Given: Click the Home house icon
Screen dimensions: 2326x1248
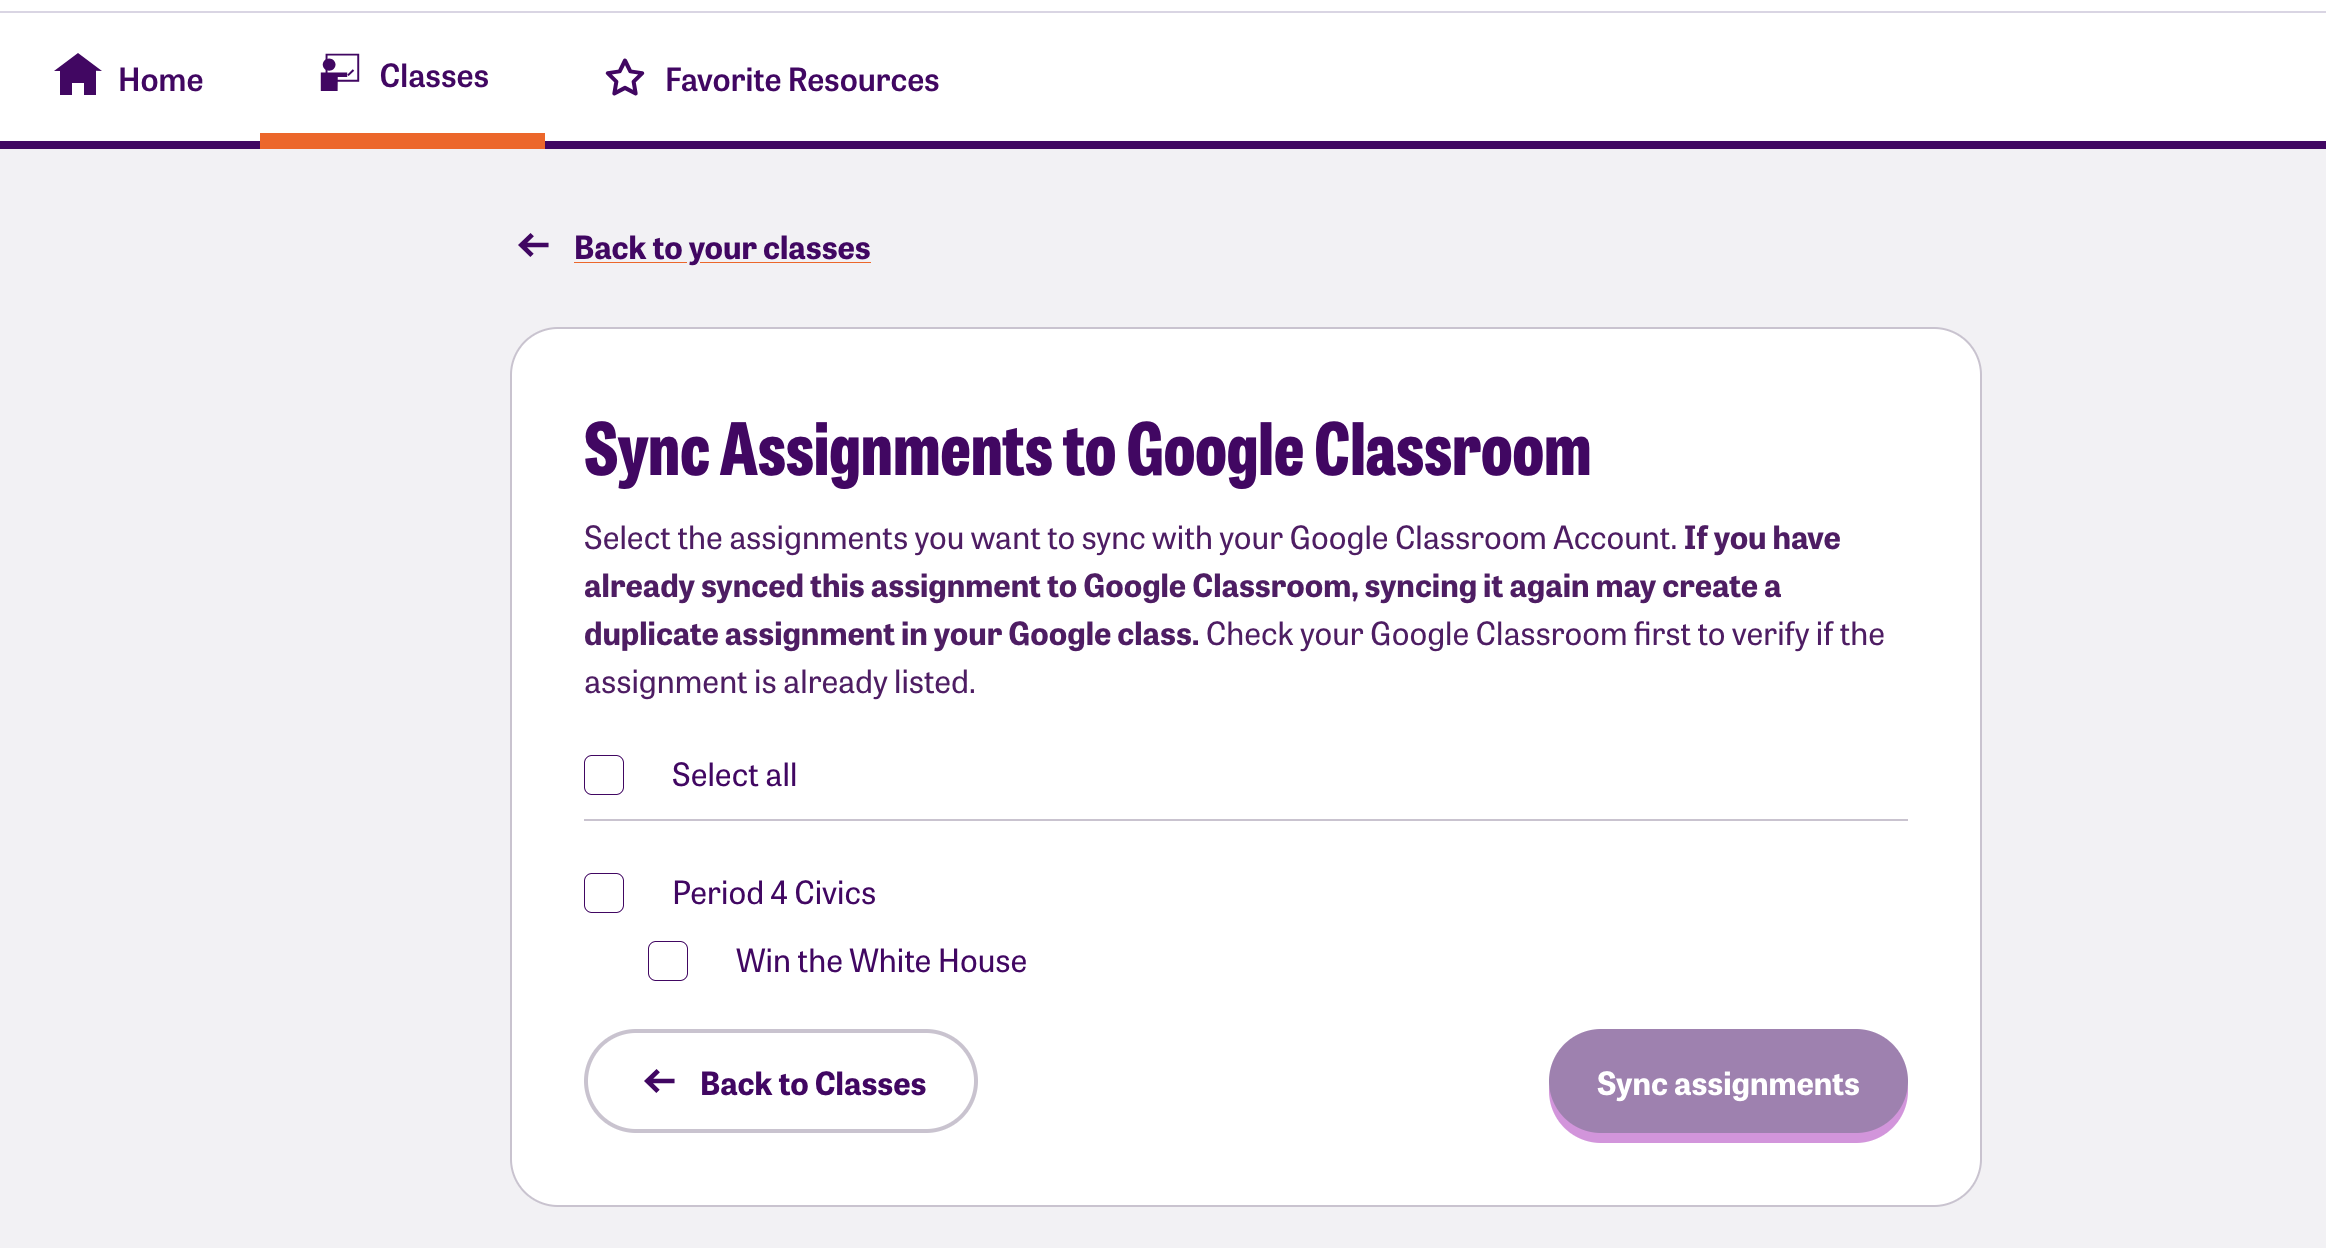Looking at the screenshot, I should 77,75.
